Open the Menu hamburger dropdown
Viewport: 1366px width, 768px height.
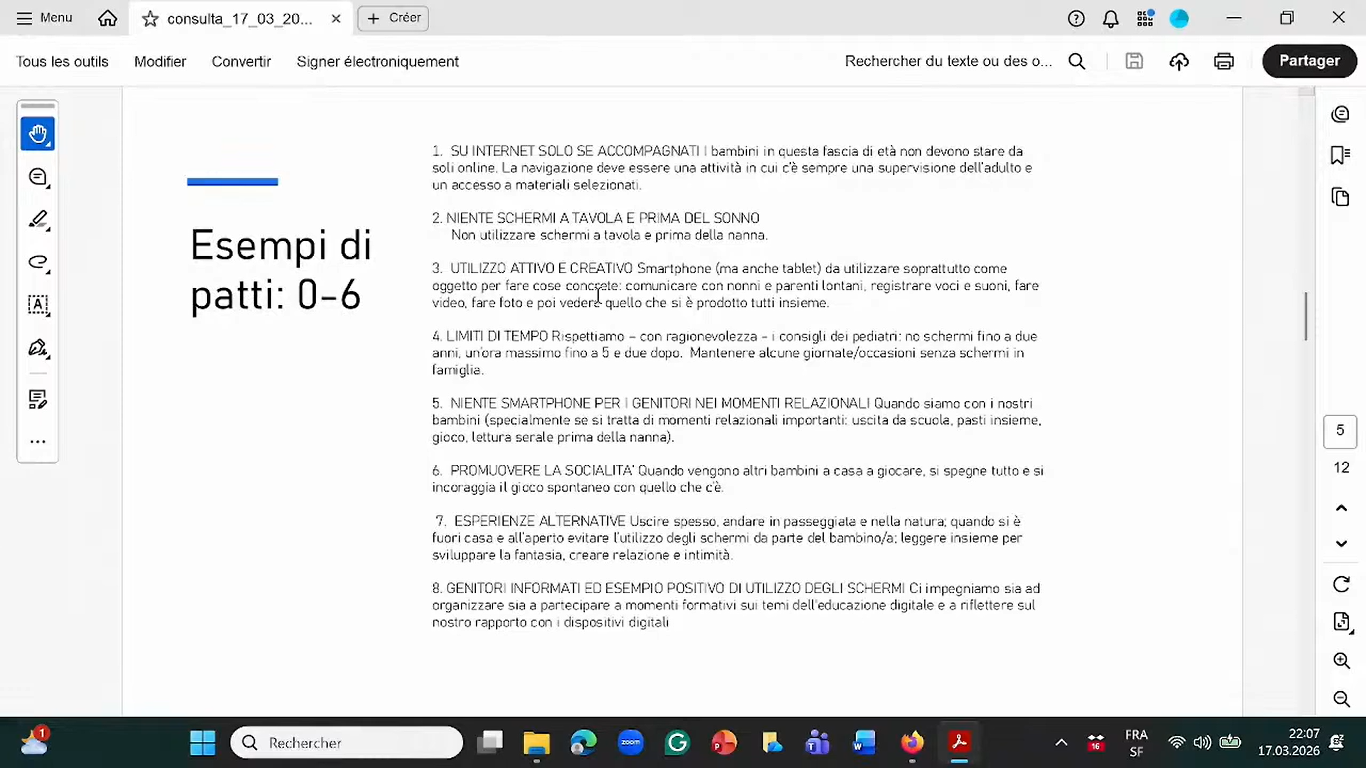44,17
